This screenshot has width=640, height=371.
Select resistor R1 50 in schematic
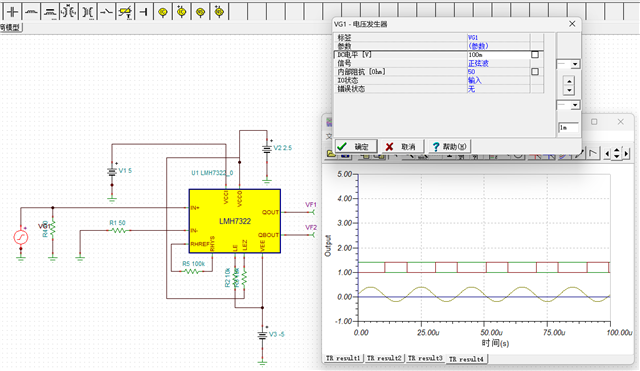point(118,231)
